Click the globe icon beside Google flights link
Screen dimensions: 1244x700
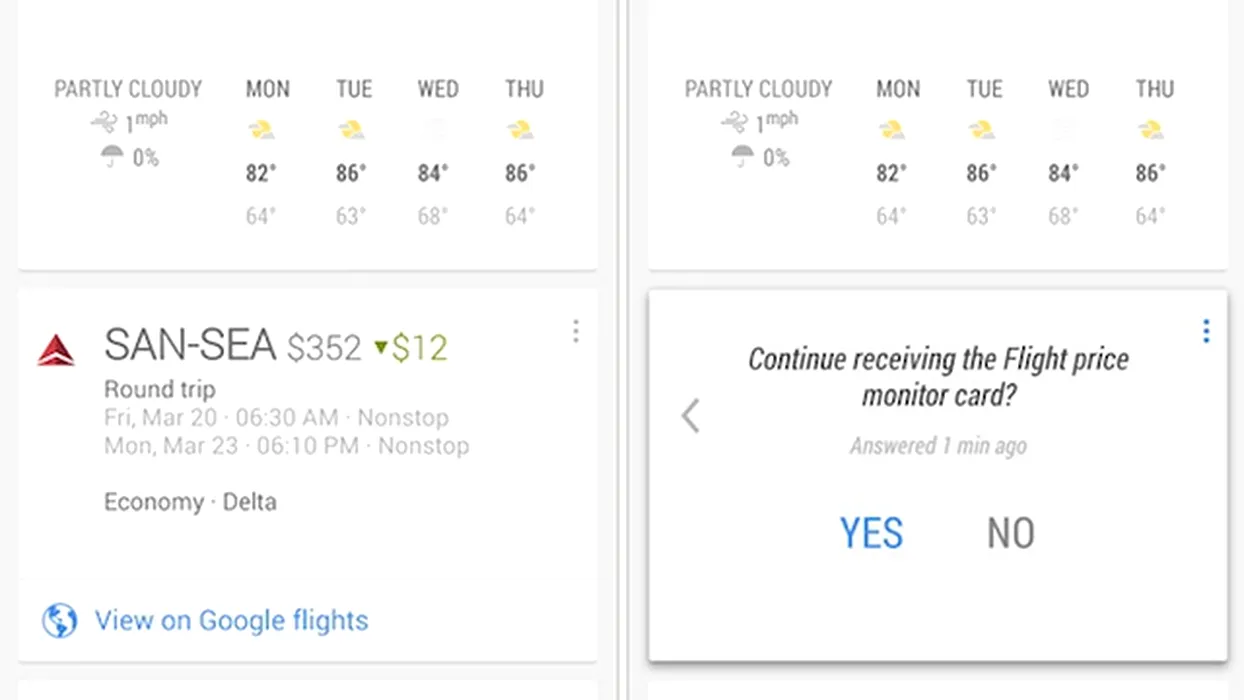pos(60,621)
